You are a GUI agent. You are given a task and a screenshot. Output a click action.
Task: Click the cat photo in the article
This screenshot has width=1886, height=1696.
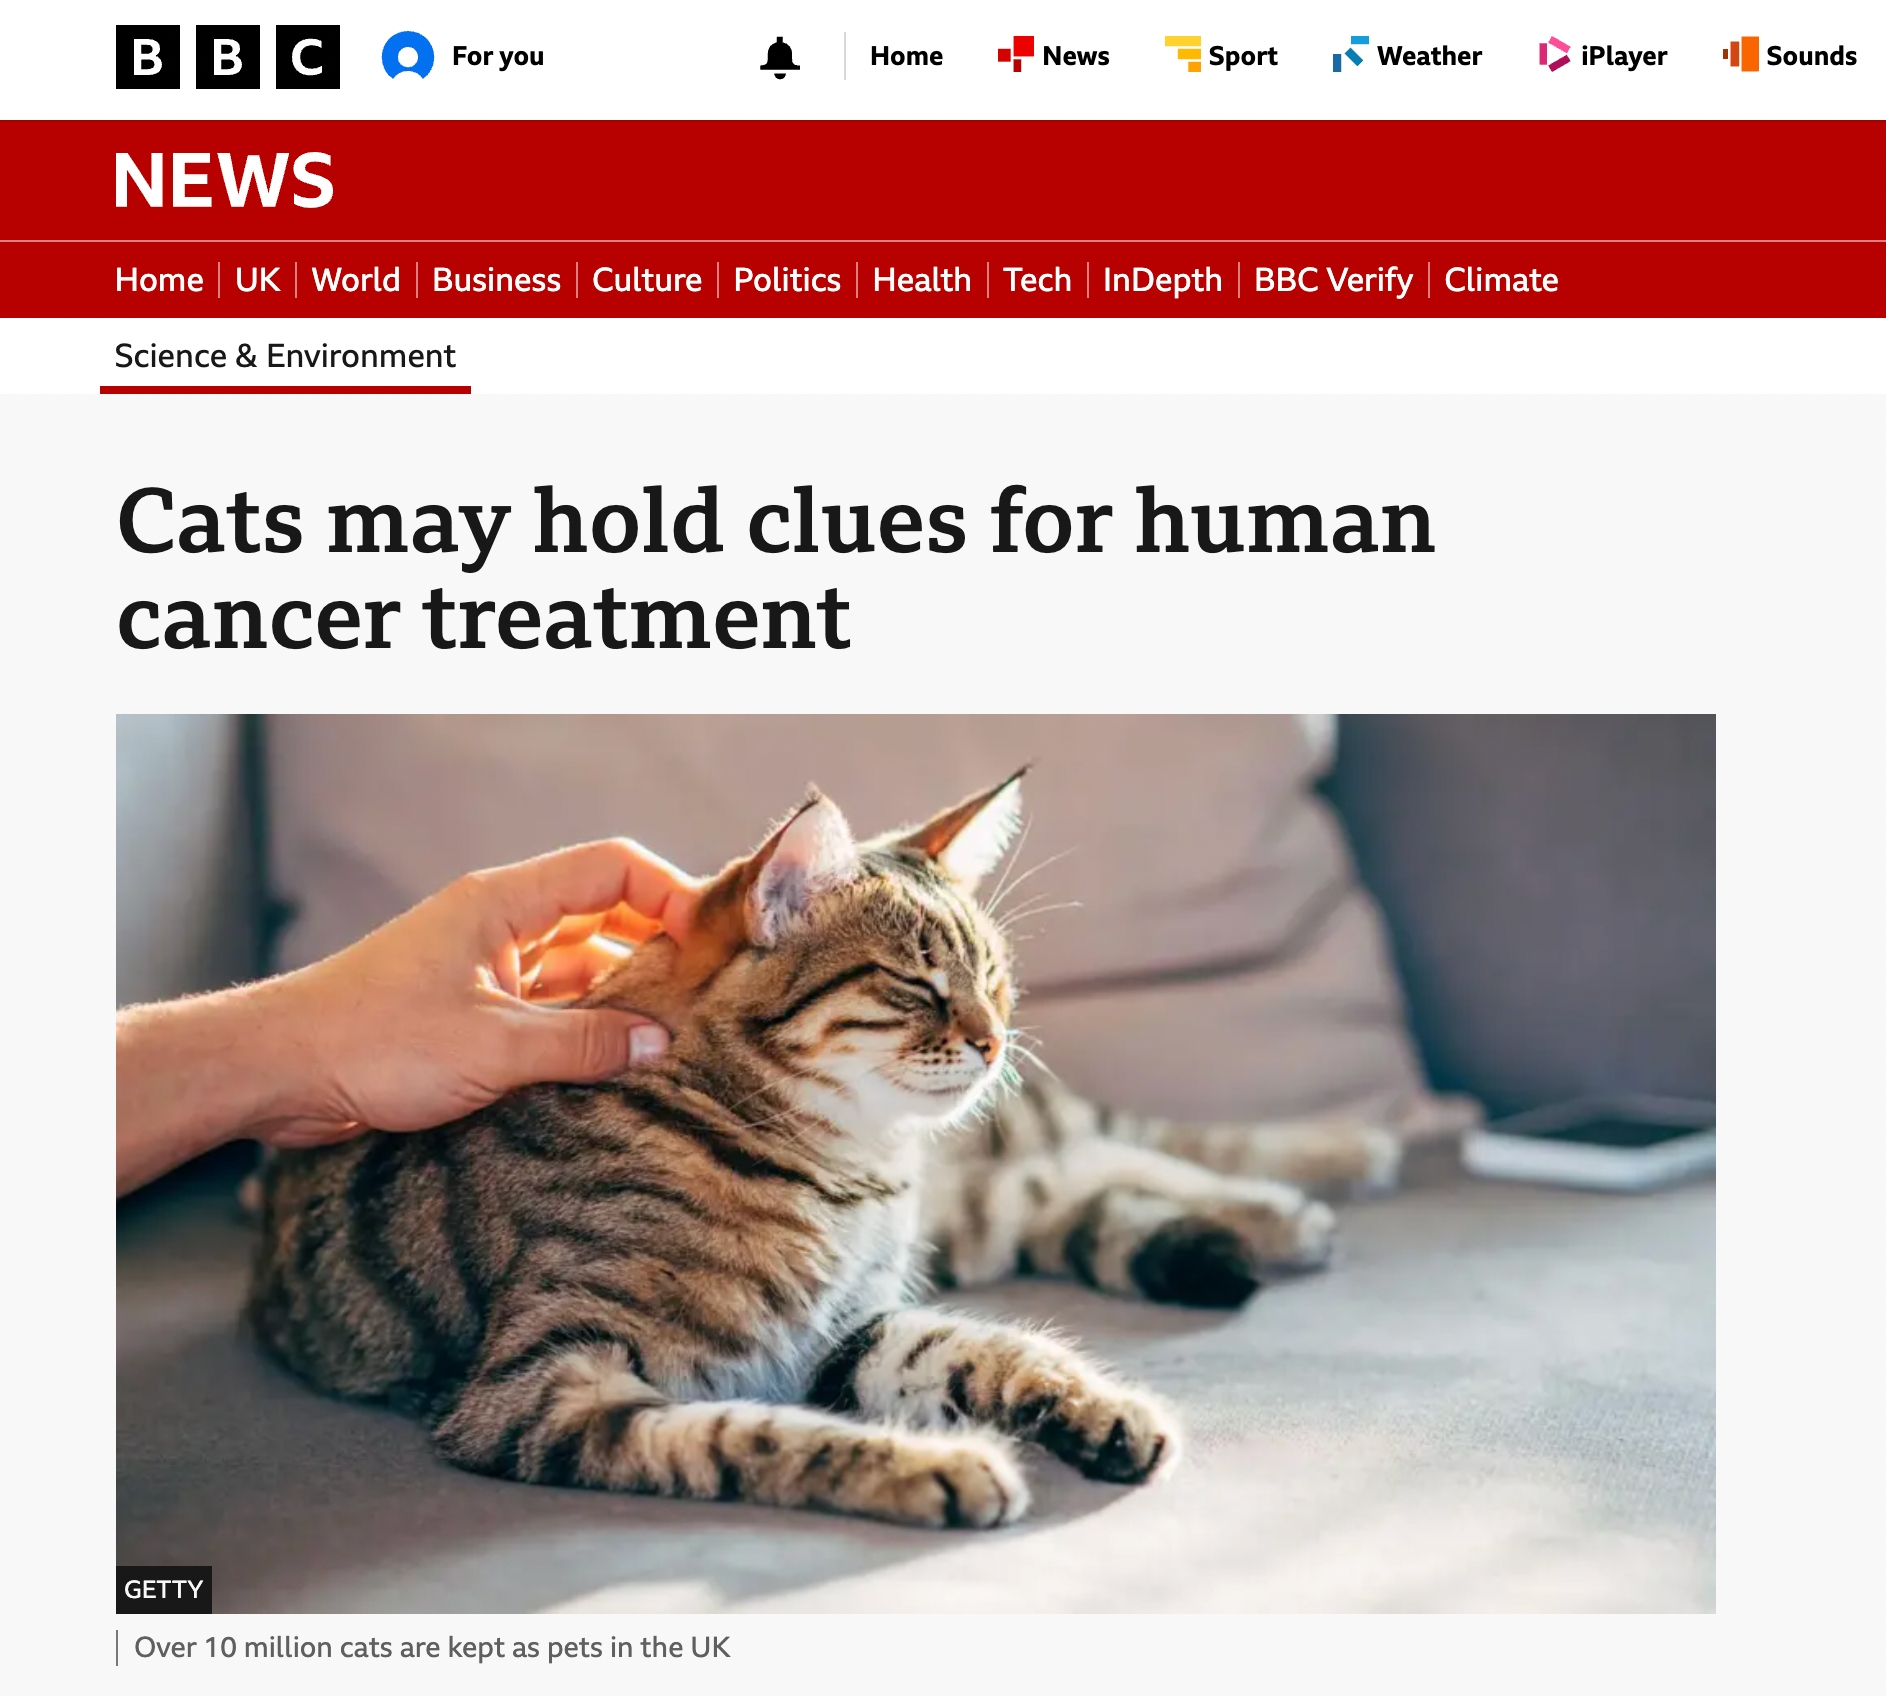coord(916,1163)
